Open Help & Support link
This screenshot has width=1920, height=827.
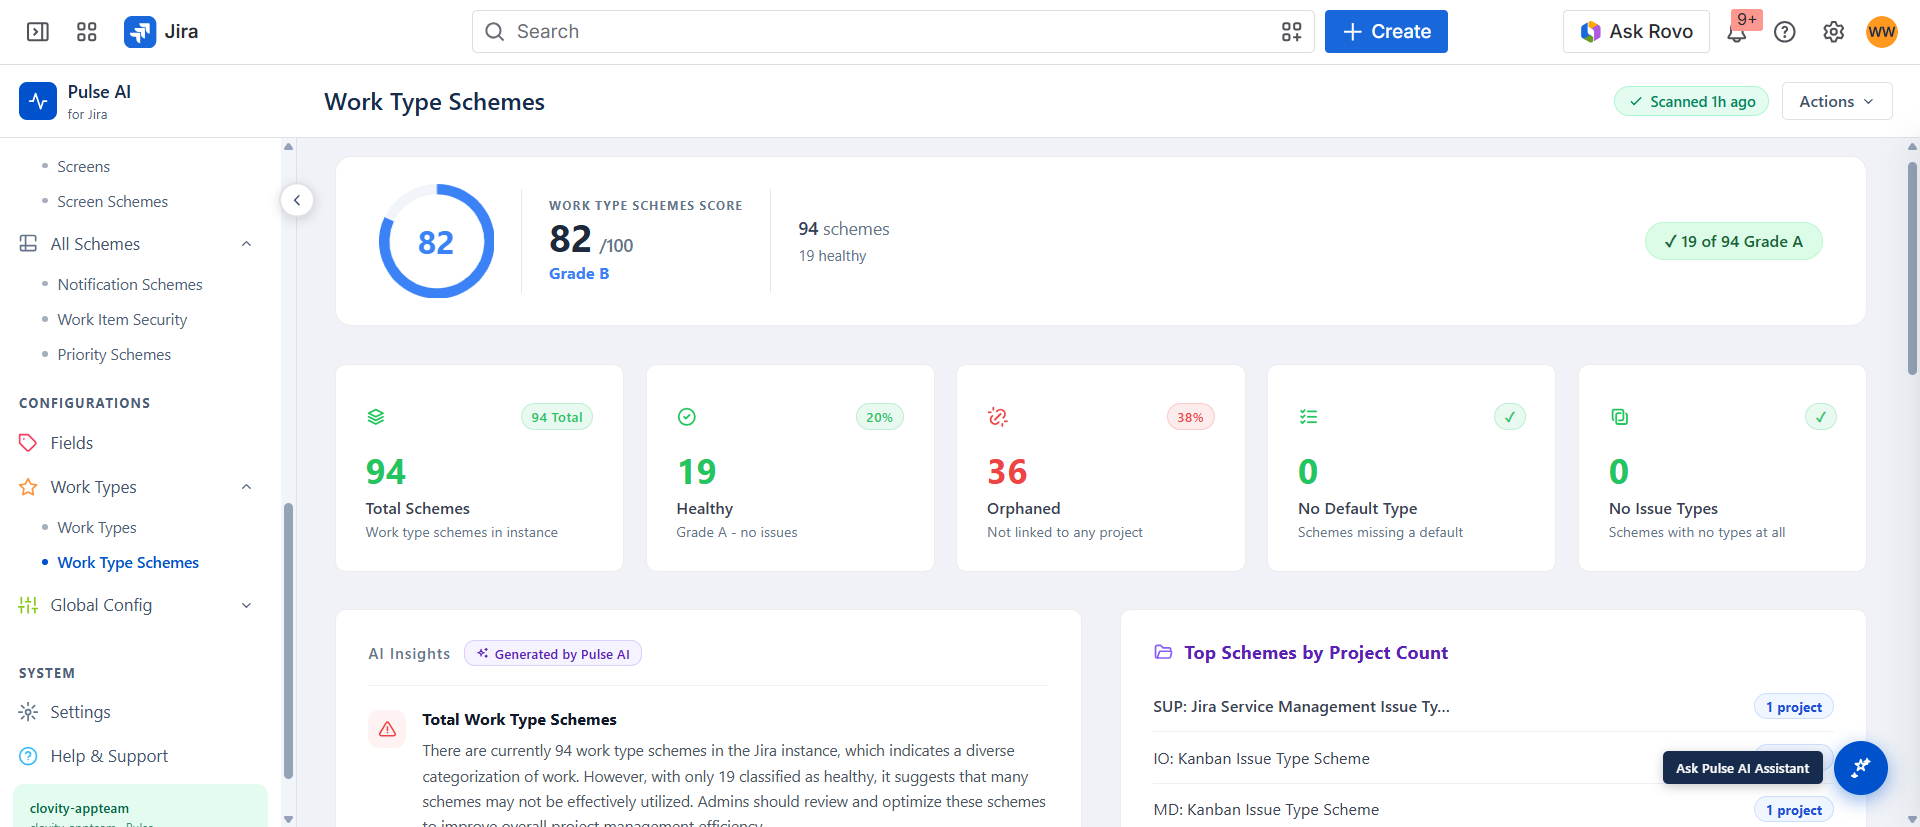[109, 756]
